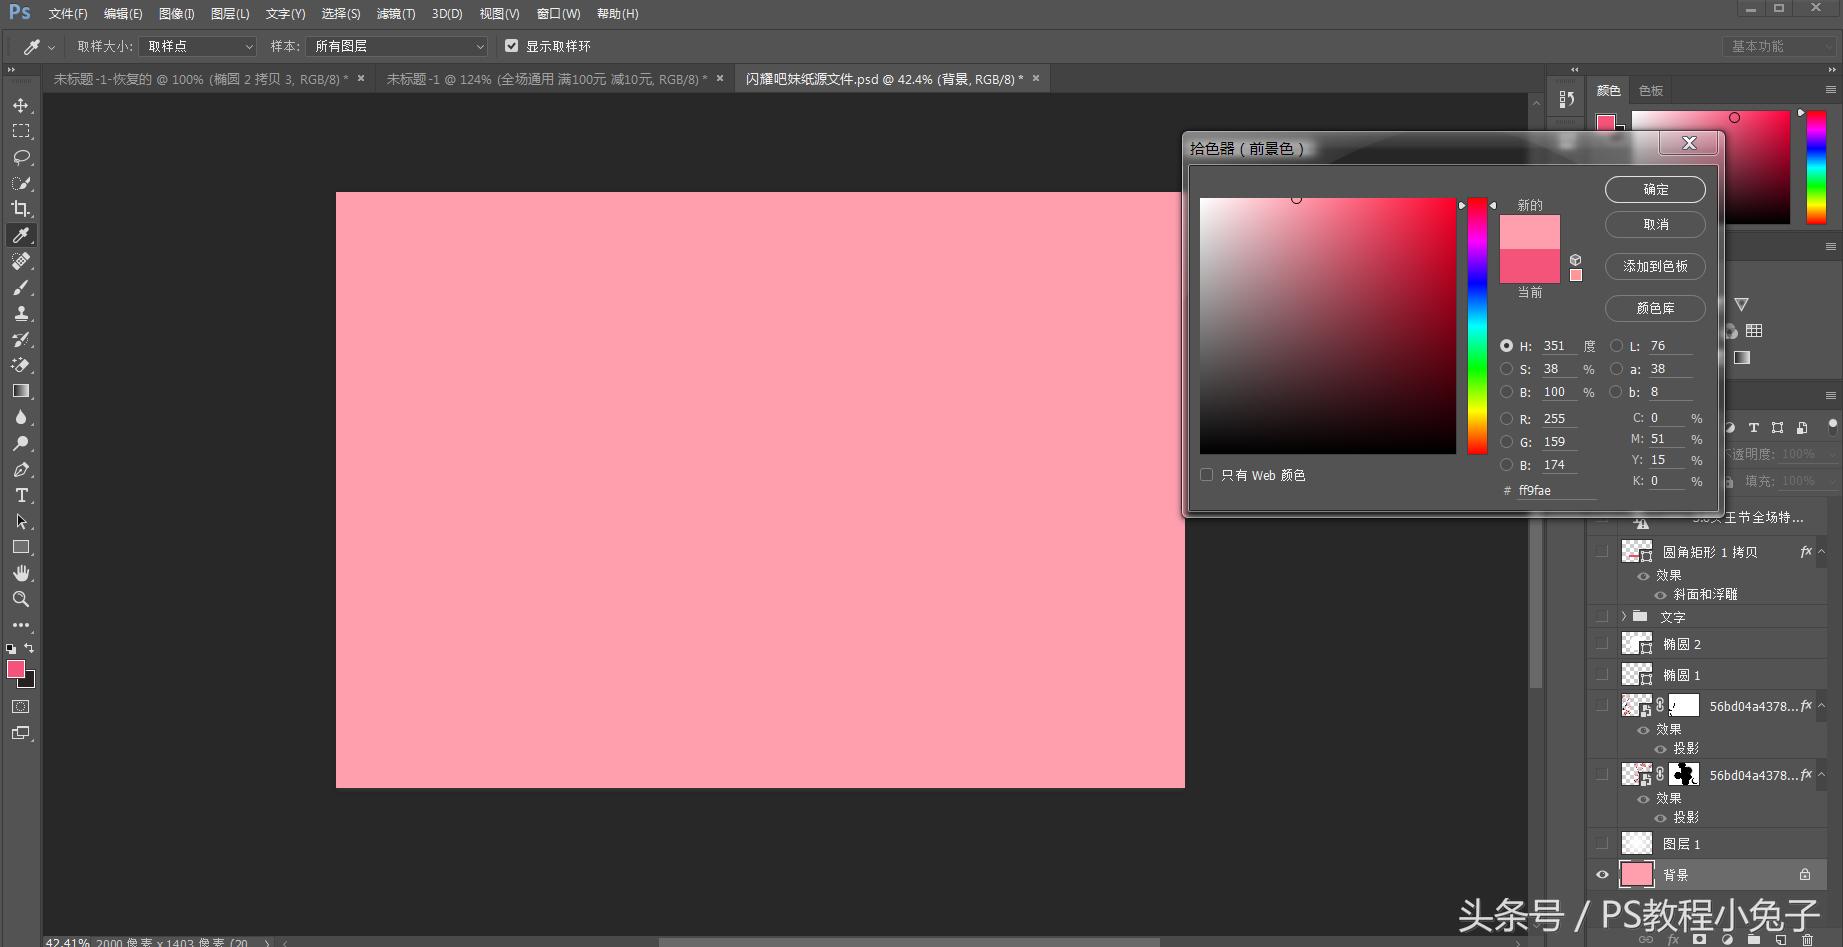The height and width of the screenshot is (947, 1843).
Task: Click the 确定 button in color picker
Action: pos(1655,189)
